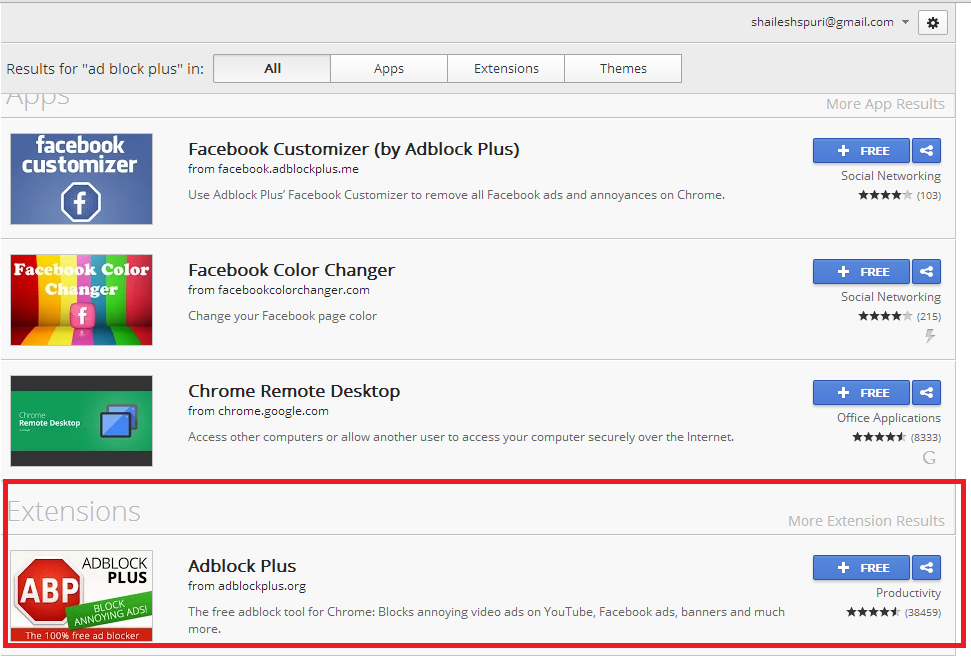Screen dimensions: 971x657
Task: Expand the shaileshspuri@gmail.com account dropdown
Action: pyautogui.click(x=830, y=22)
